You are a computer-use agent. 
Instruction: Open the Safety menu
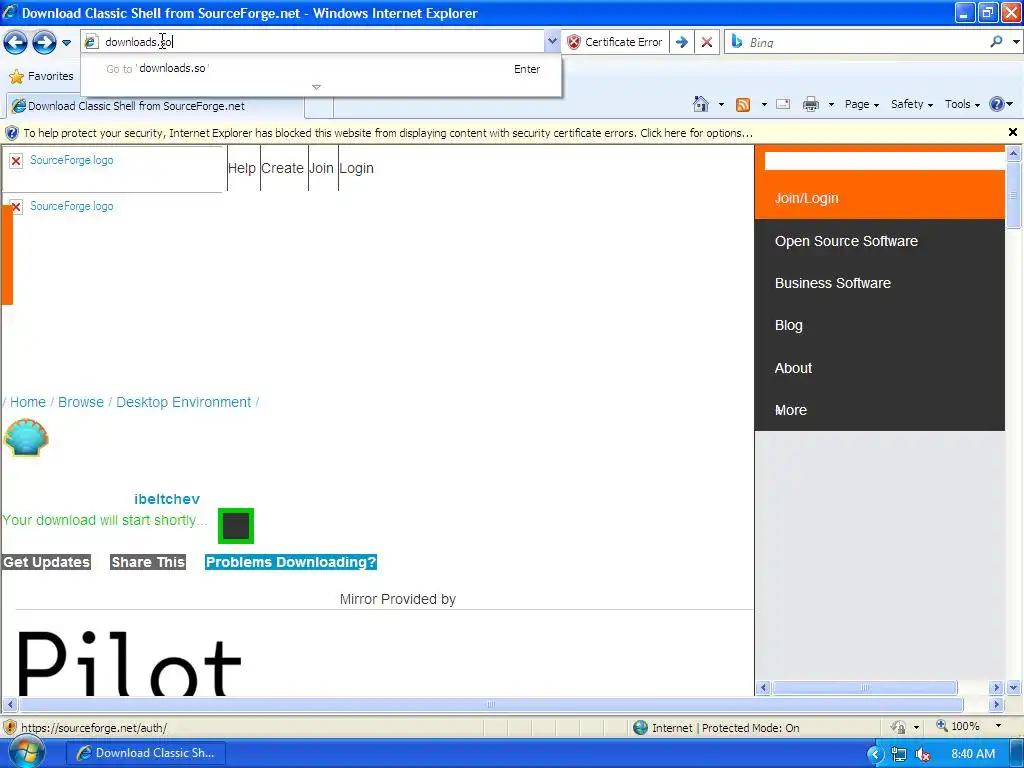tap(912, 104)
